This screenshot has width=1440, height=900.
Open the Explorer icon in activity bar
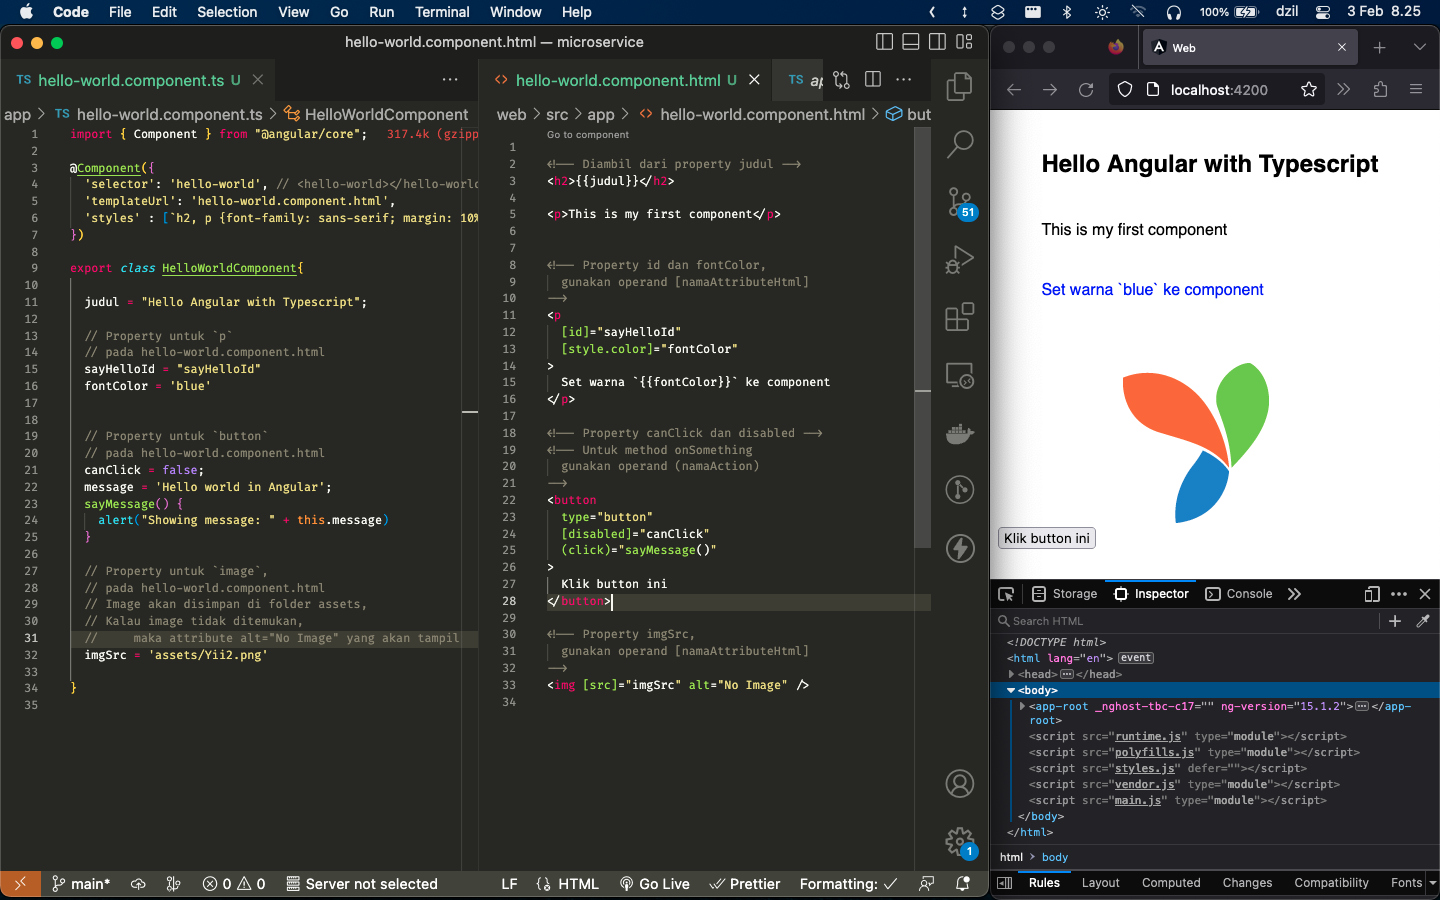point(959,87)
